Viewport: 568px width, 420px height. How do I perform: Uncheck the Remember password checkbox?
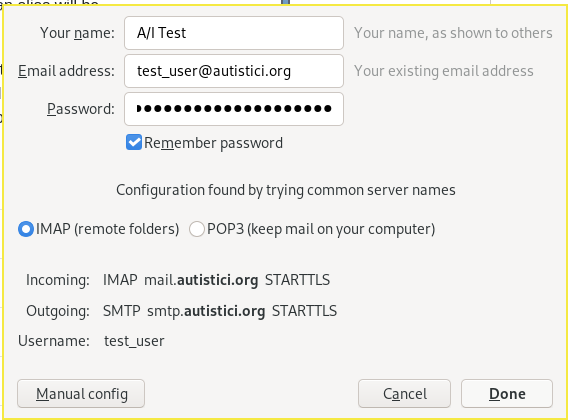(x=134, y=142)
